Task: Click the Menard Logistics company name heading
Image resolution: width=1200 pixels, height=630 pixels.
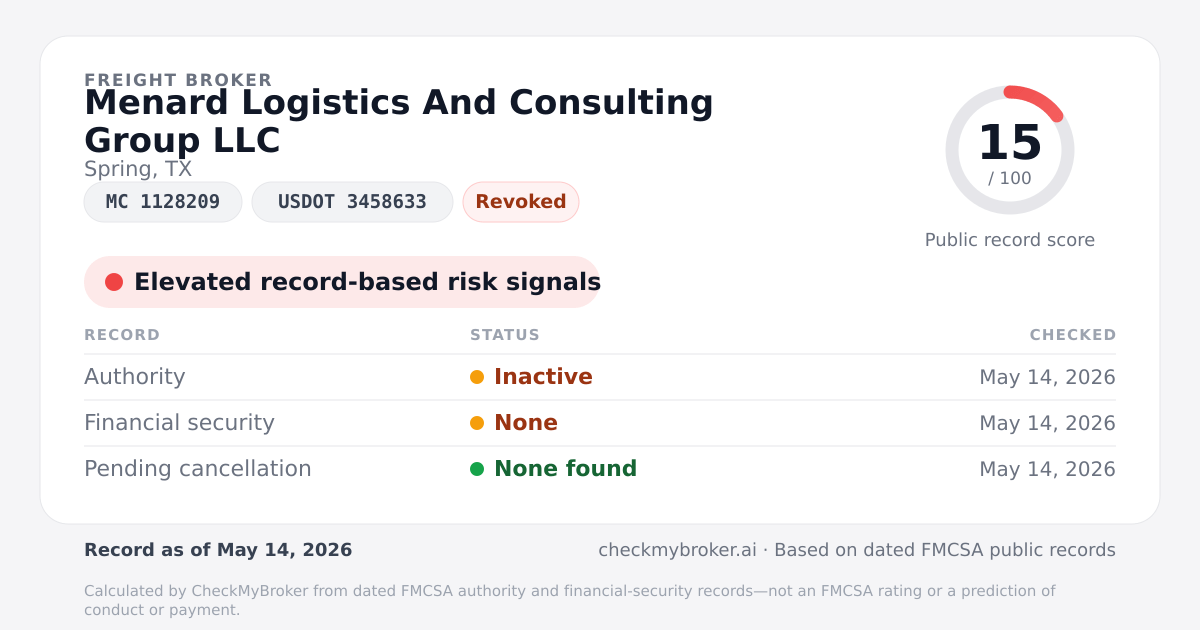Action: tap(399, 121)
